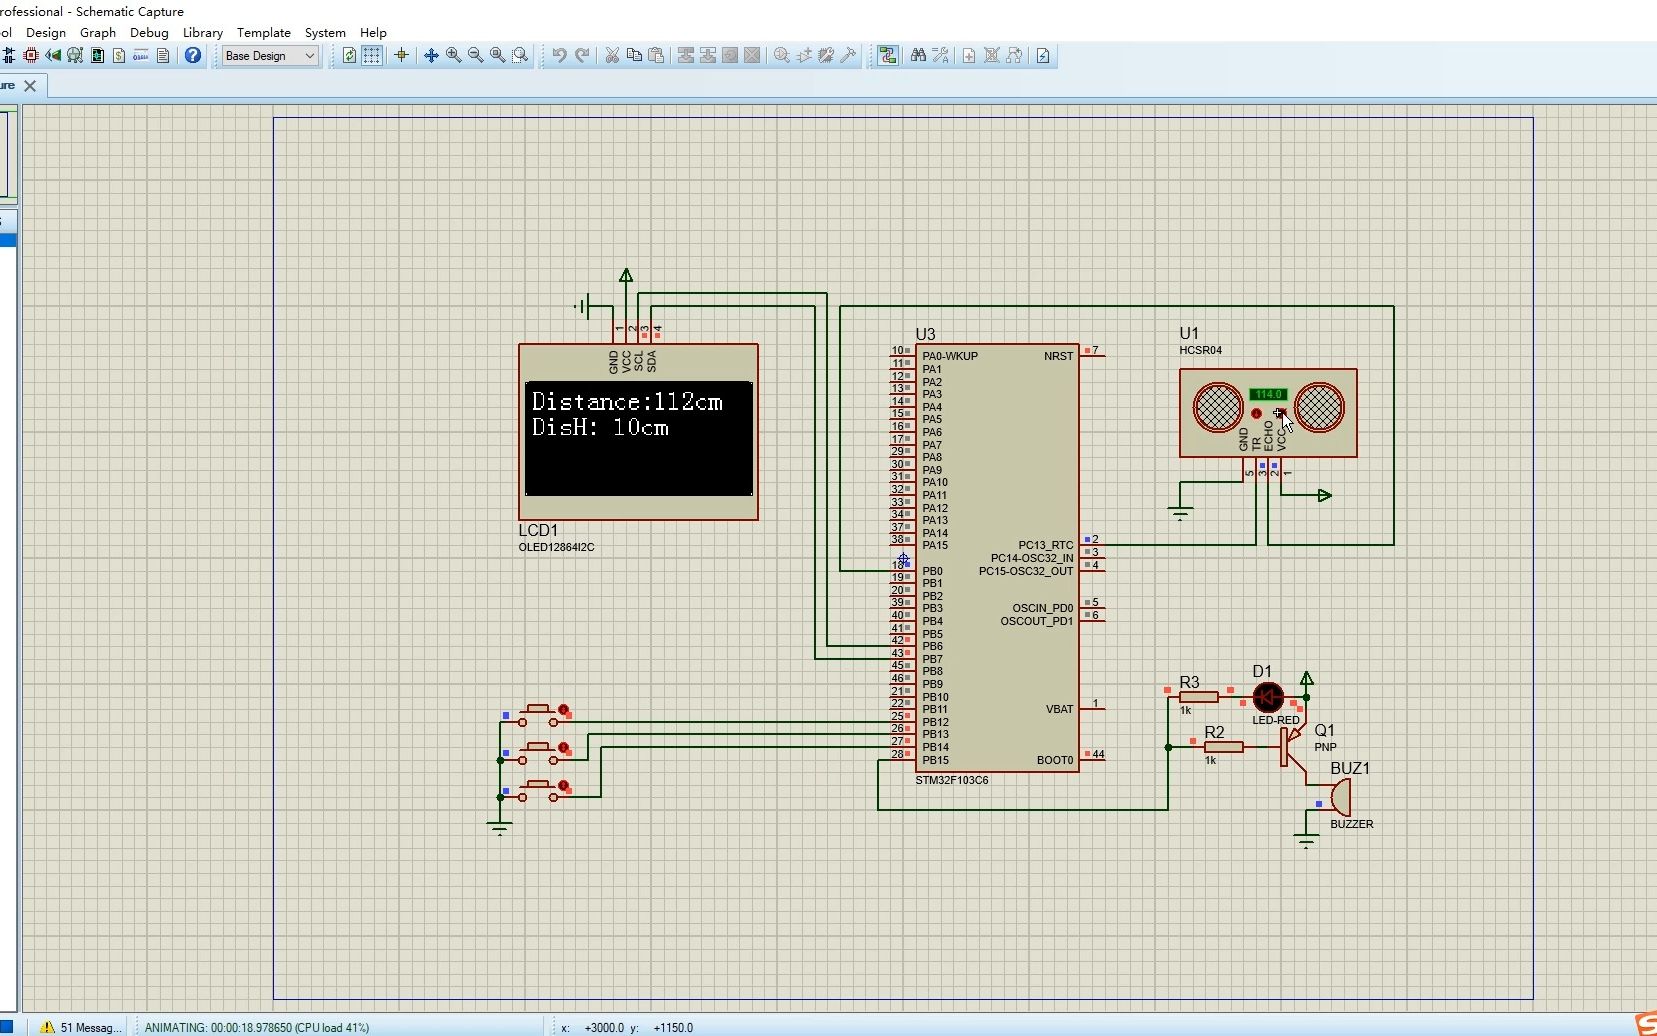The height and width of the screenshot is (1036, 1657).
Task: Toggle the wire autorouter icon
Action: point(888,56)
